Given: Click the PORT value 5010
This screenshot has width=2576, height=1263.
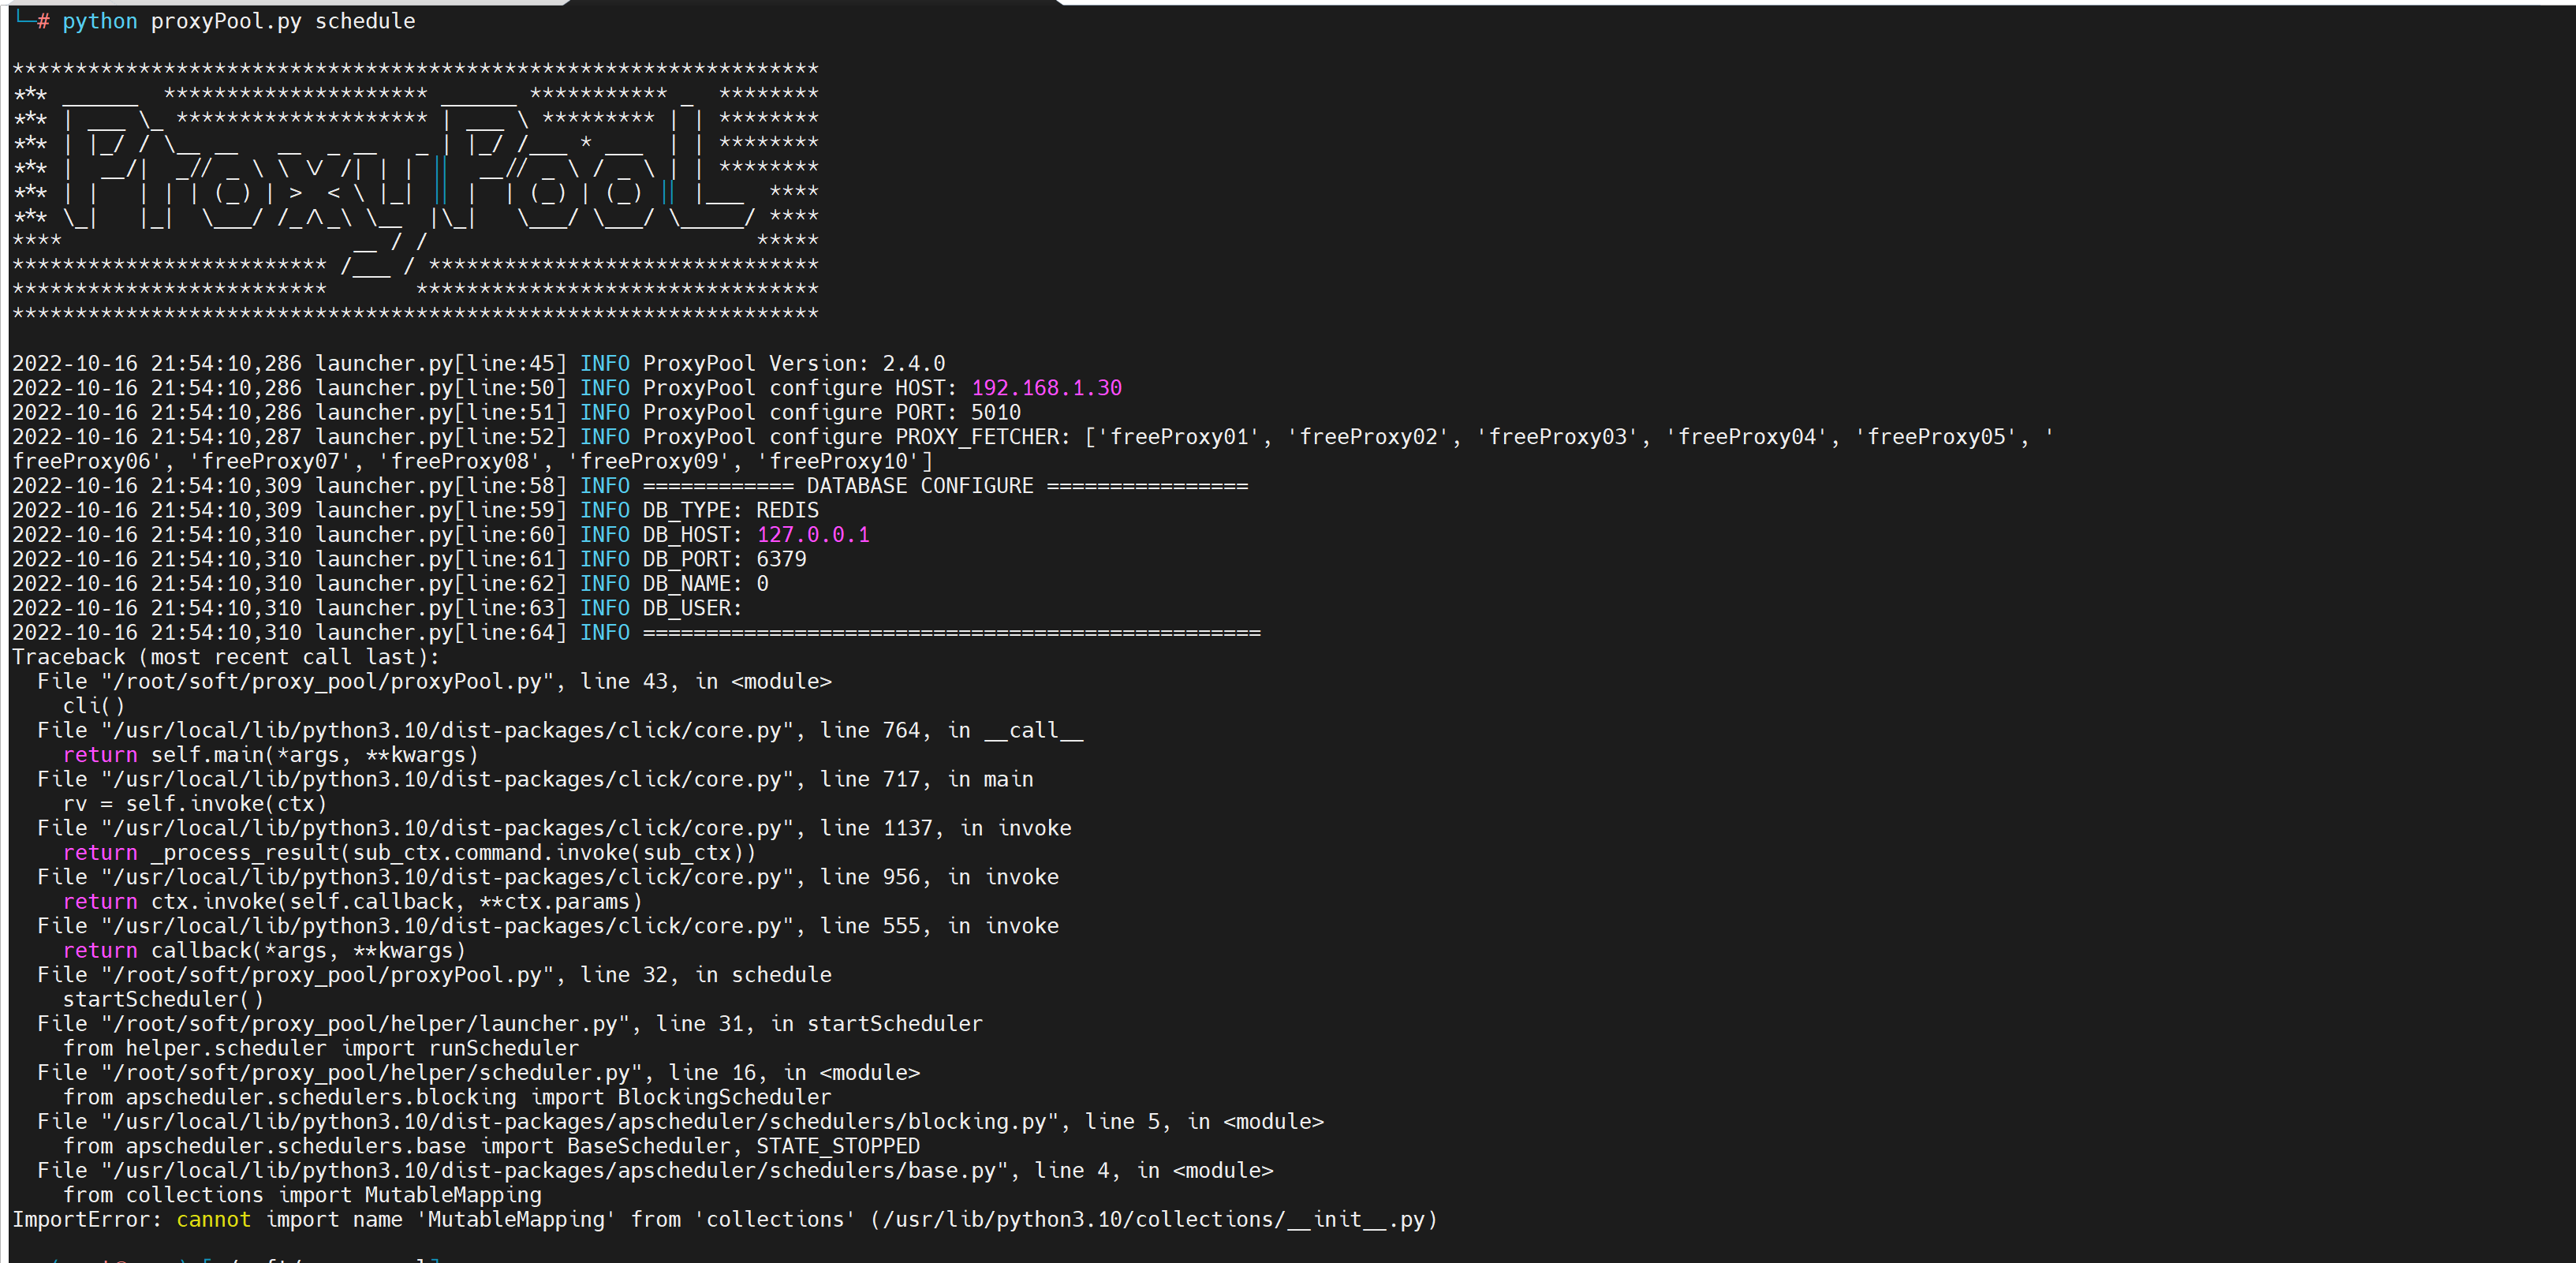Looking at the screenshot, I should point(995,413).
